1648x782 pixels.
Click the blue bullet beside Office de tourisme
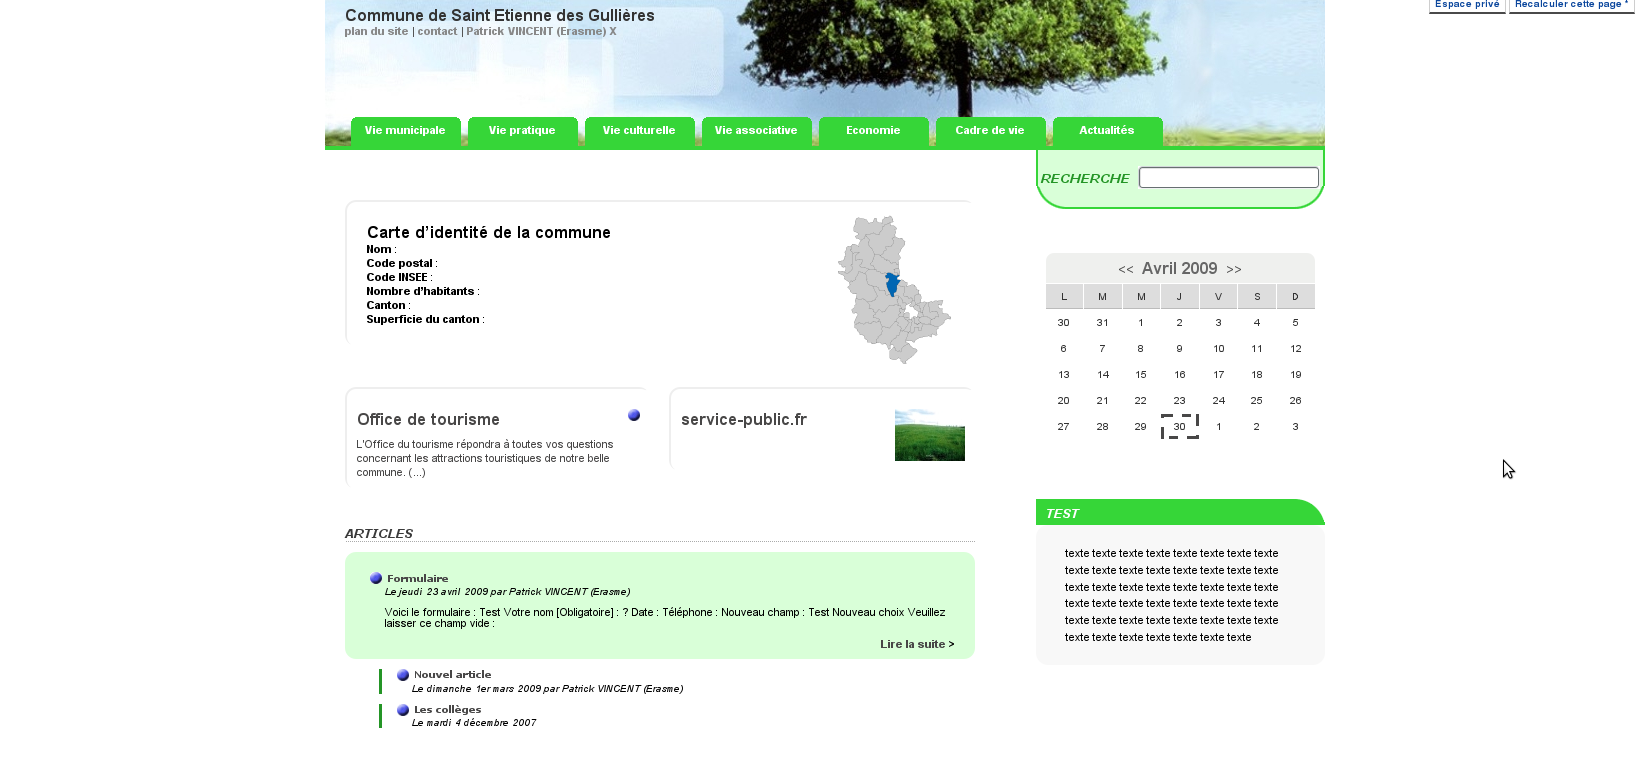click(x=634, y=415)
